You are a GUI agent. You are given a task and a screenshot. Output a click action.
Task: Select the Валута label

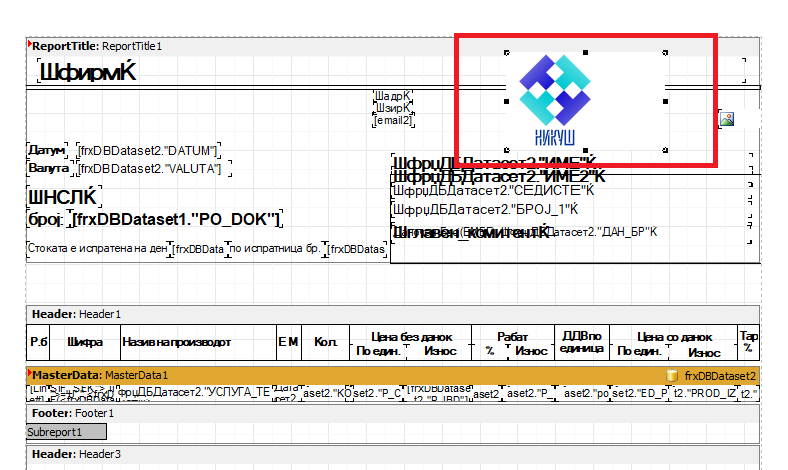tap(49, 168)
